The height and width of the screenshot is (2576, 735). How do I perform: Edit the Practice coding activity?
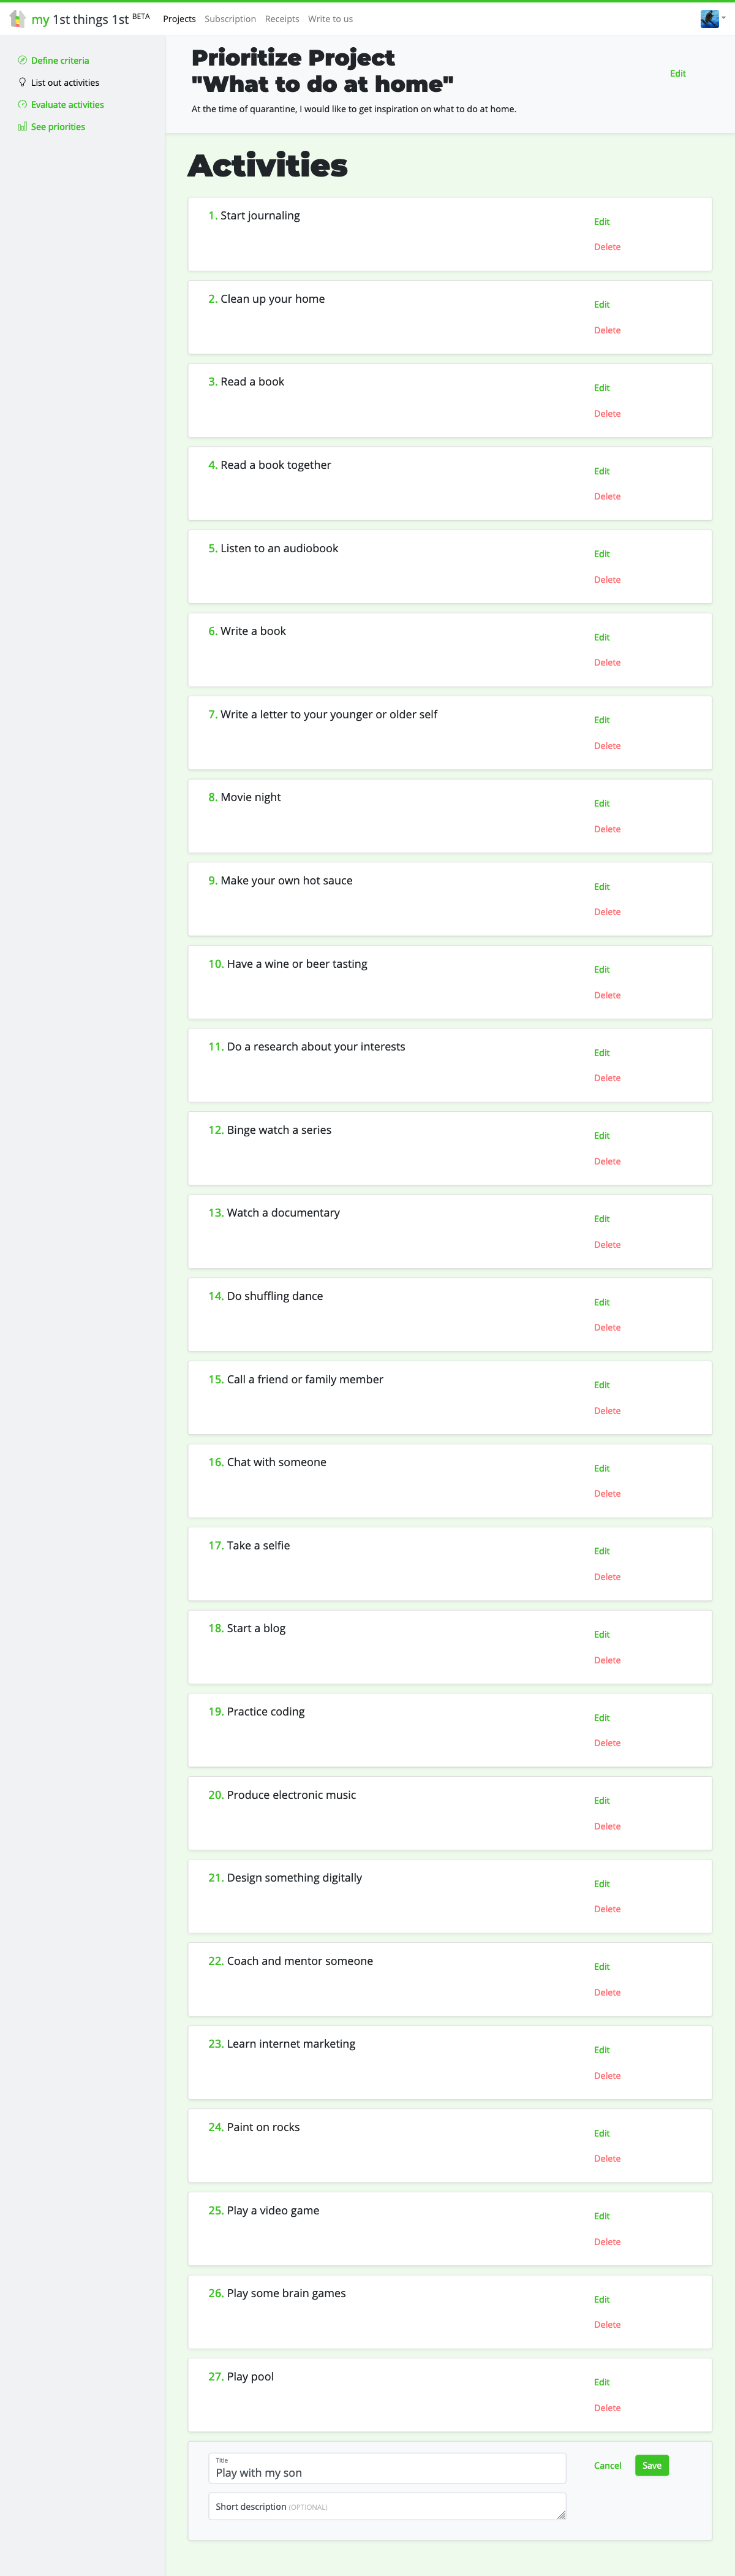tap(601, 1717)
